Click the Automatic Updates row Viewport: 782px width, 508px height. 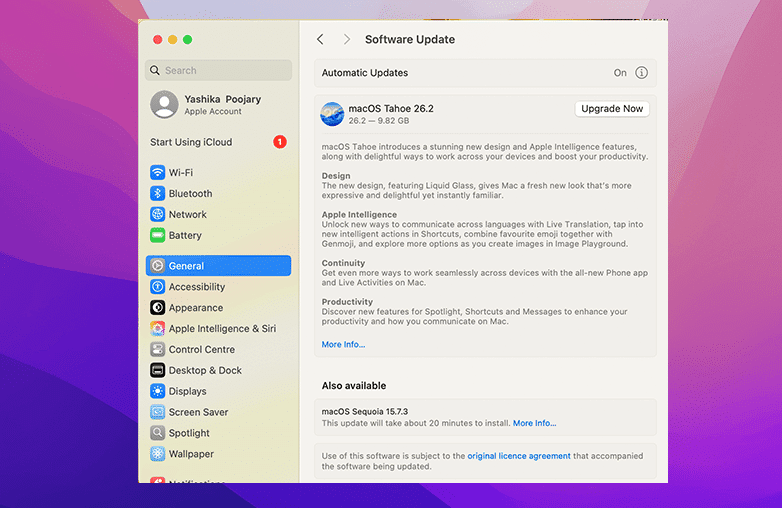pyautogui.click(x=485, y=73)
